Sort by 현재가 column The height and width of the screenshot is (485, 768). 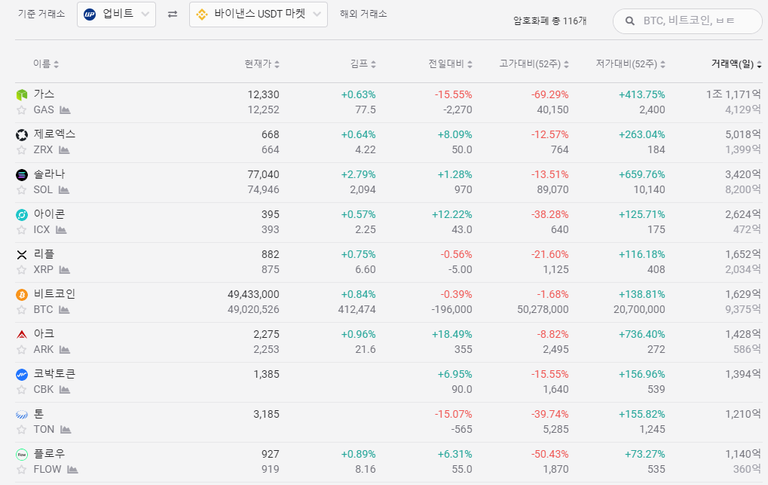(x=262, y=64)
